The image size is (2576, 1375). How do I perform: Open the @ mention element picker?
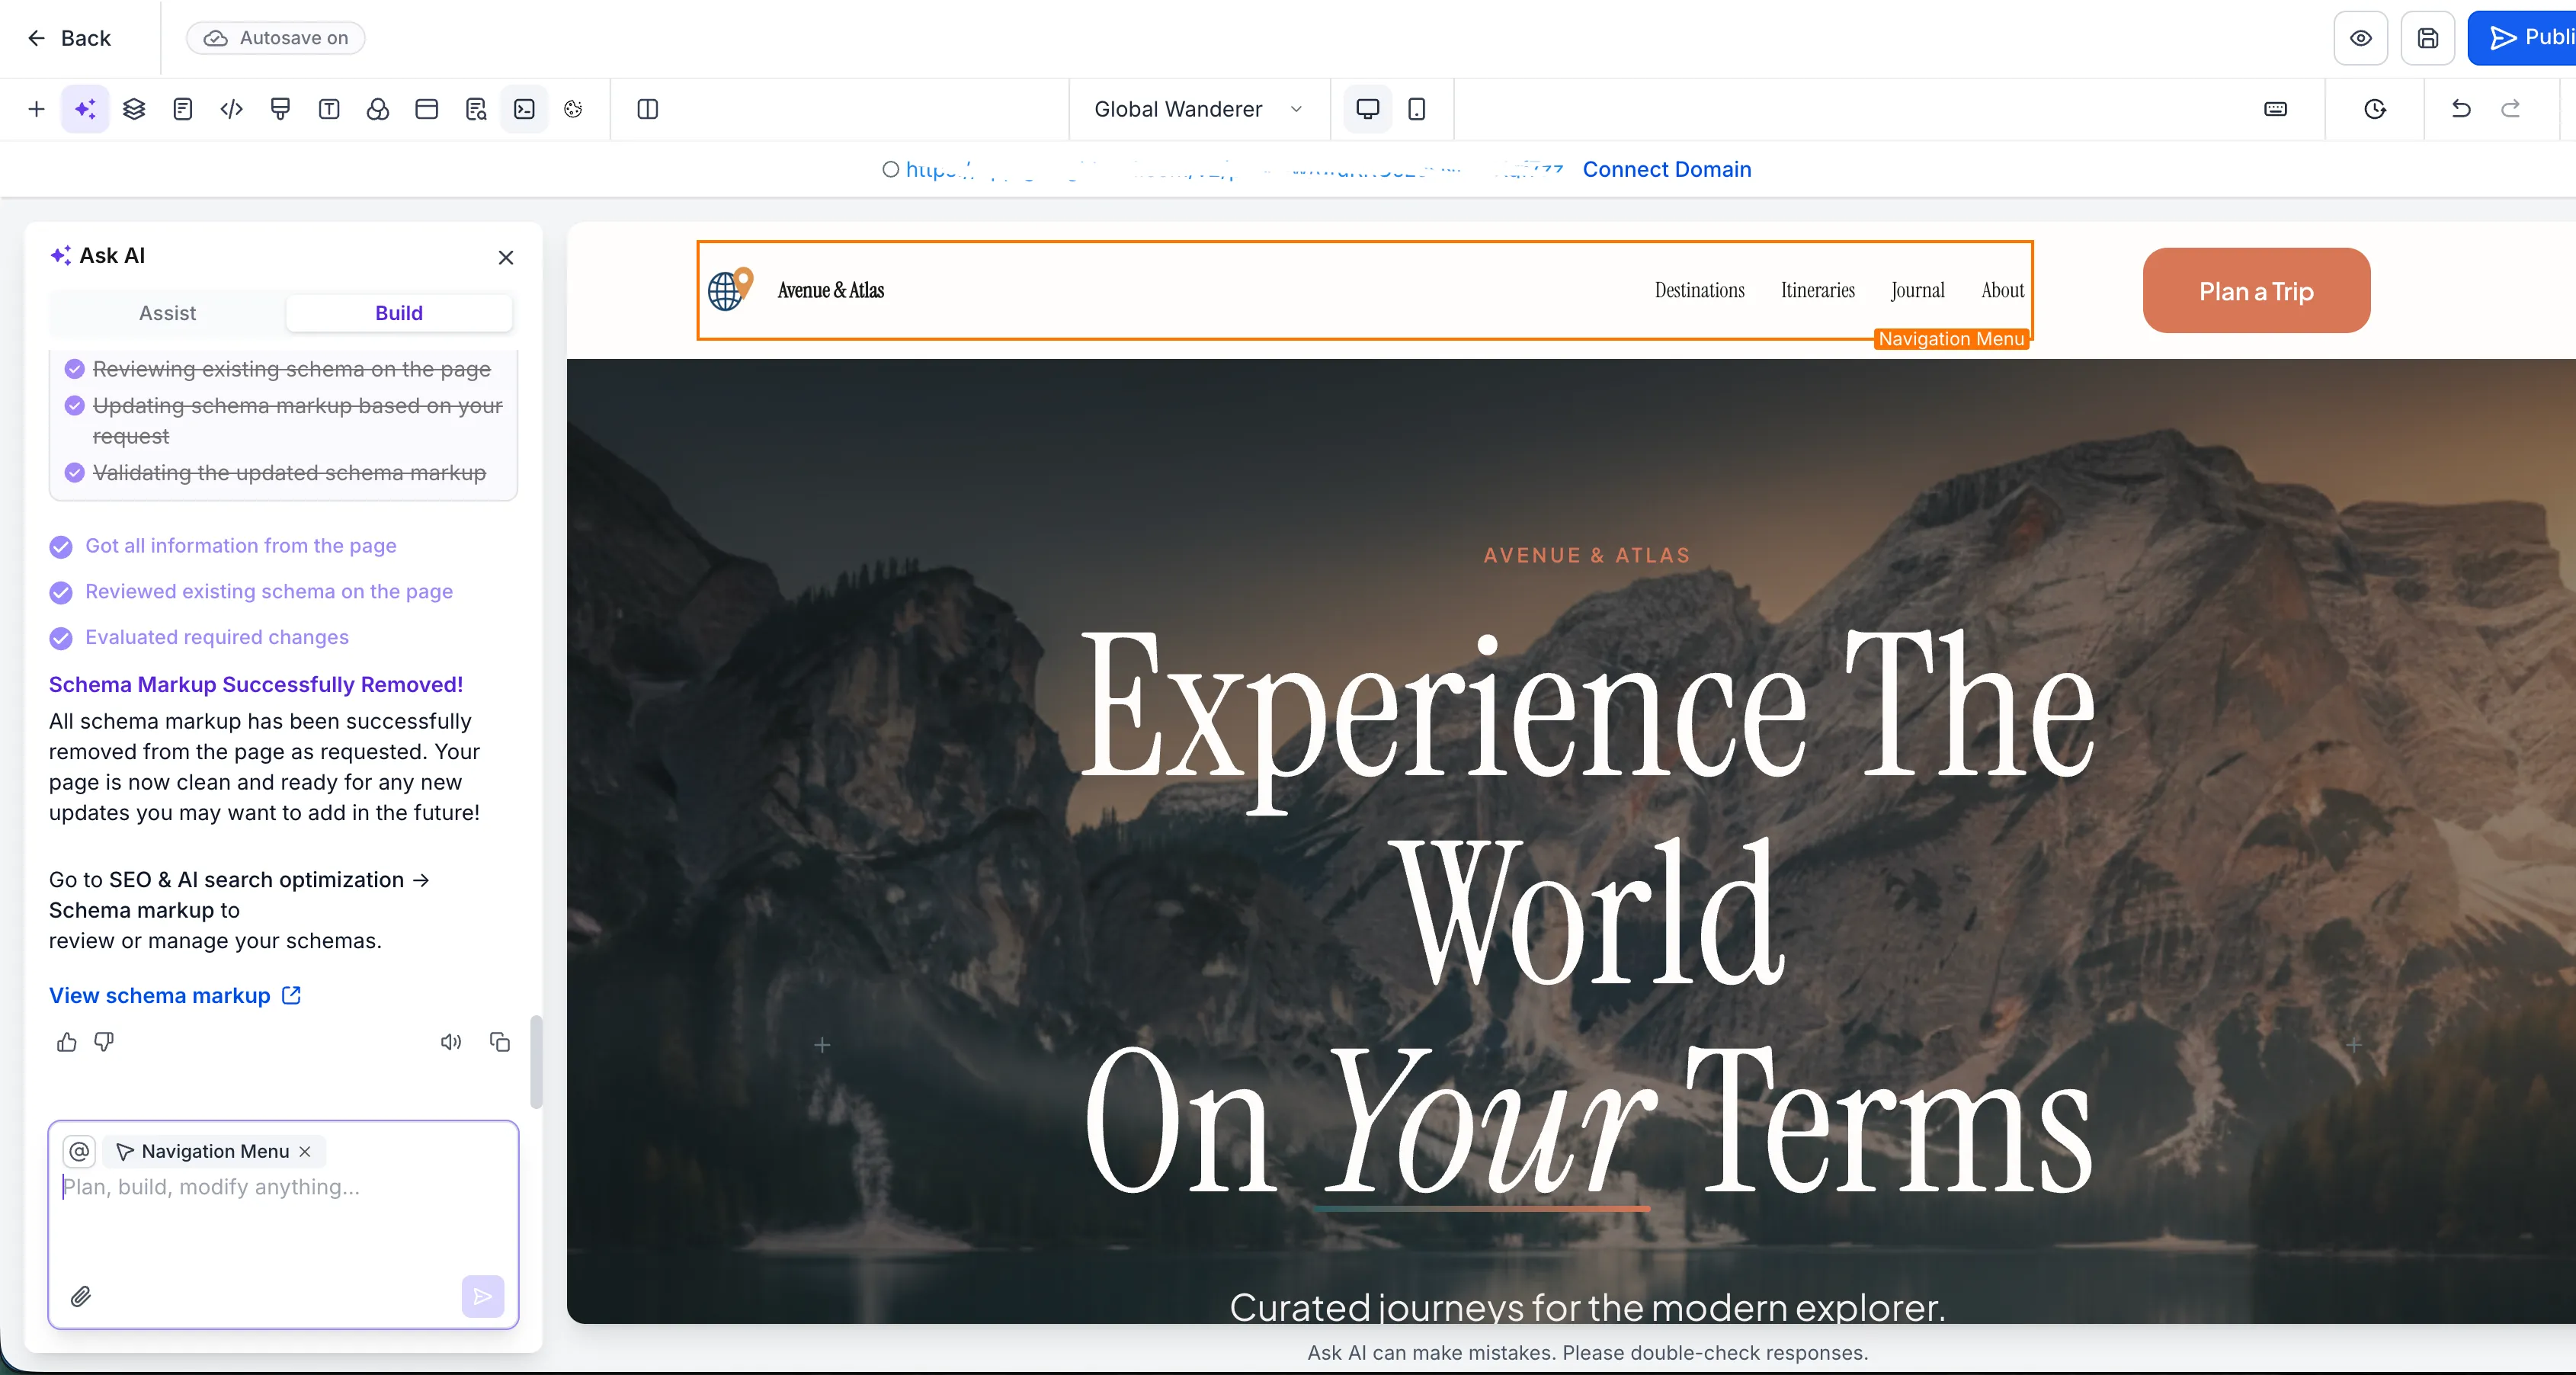(x=79, y=1151)
